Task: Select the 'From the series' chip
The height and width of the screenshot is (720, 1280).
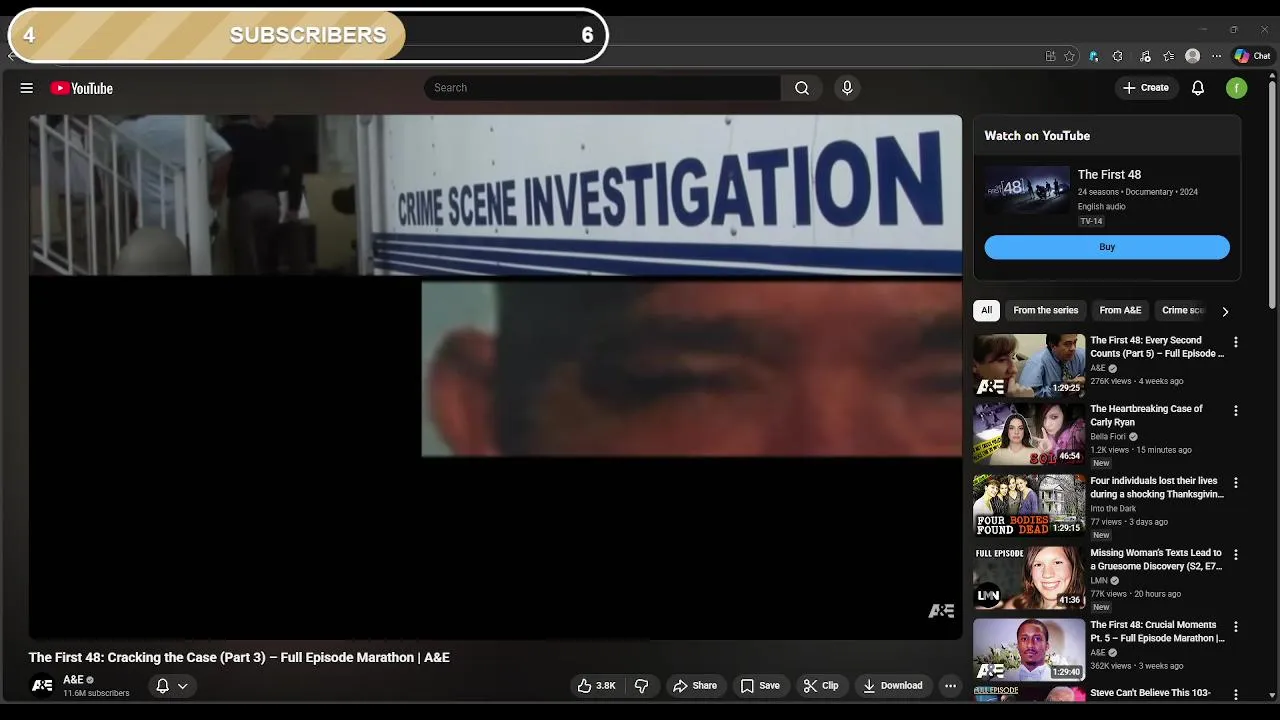Action: 1045,310
